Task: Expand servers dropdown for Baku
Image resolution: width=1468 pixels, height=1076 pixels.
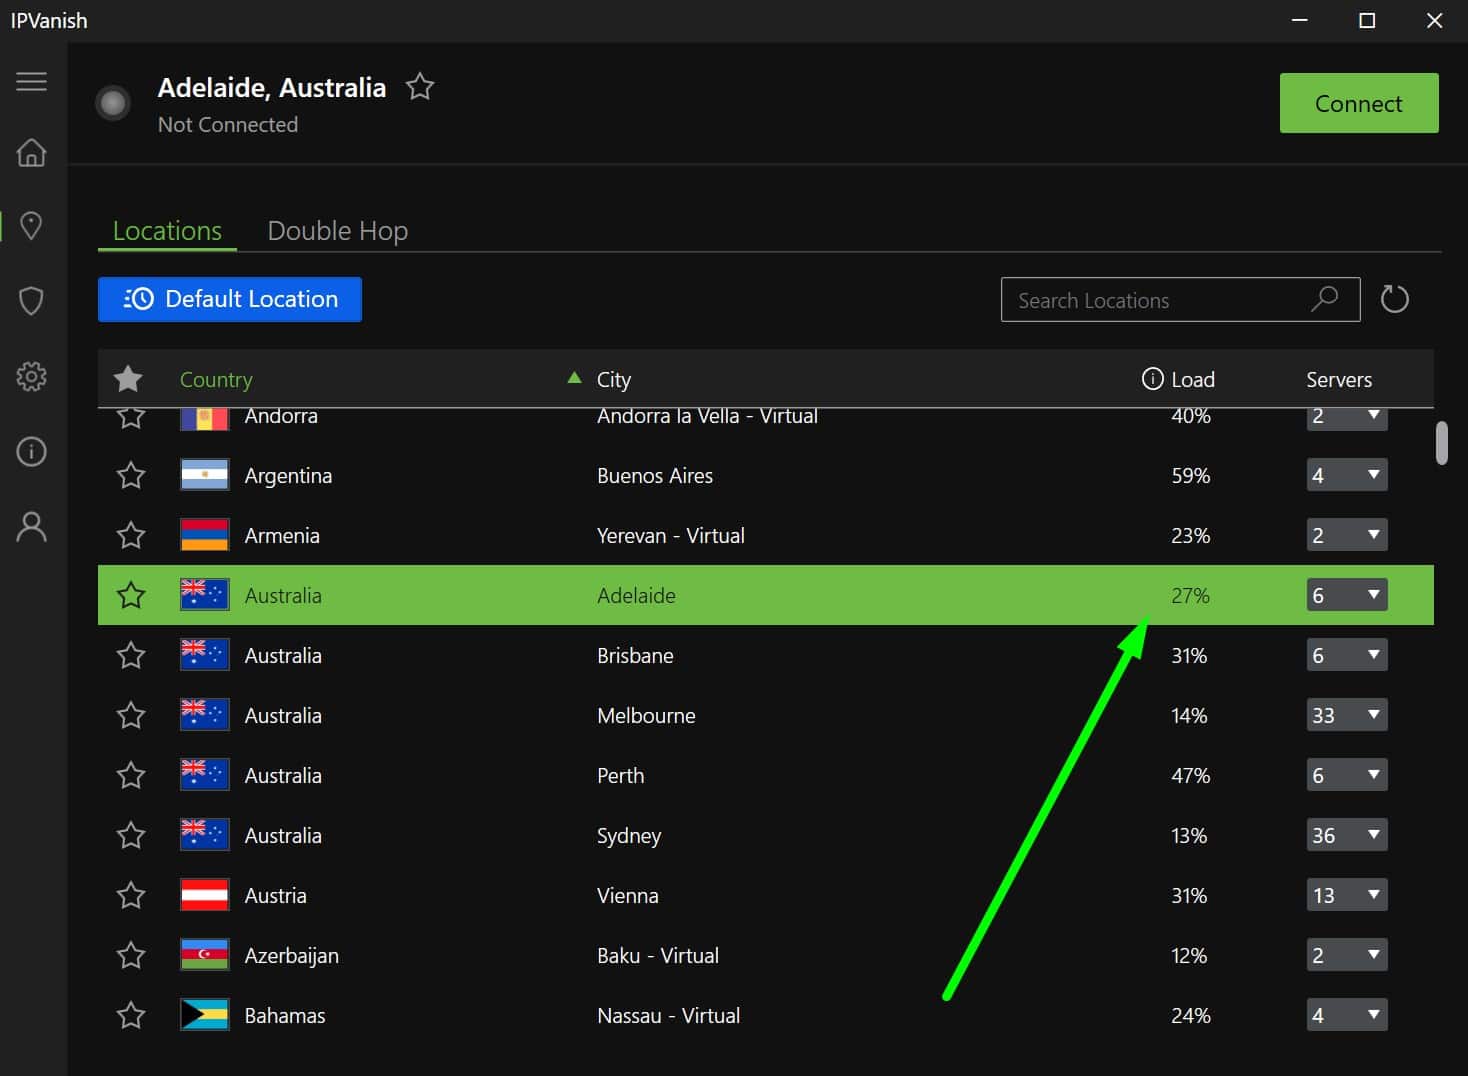Action: tap(1347, 955)
